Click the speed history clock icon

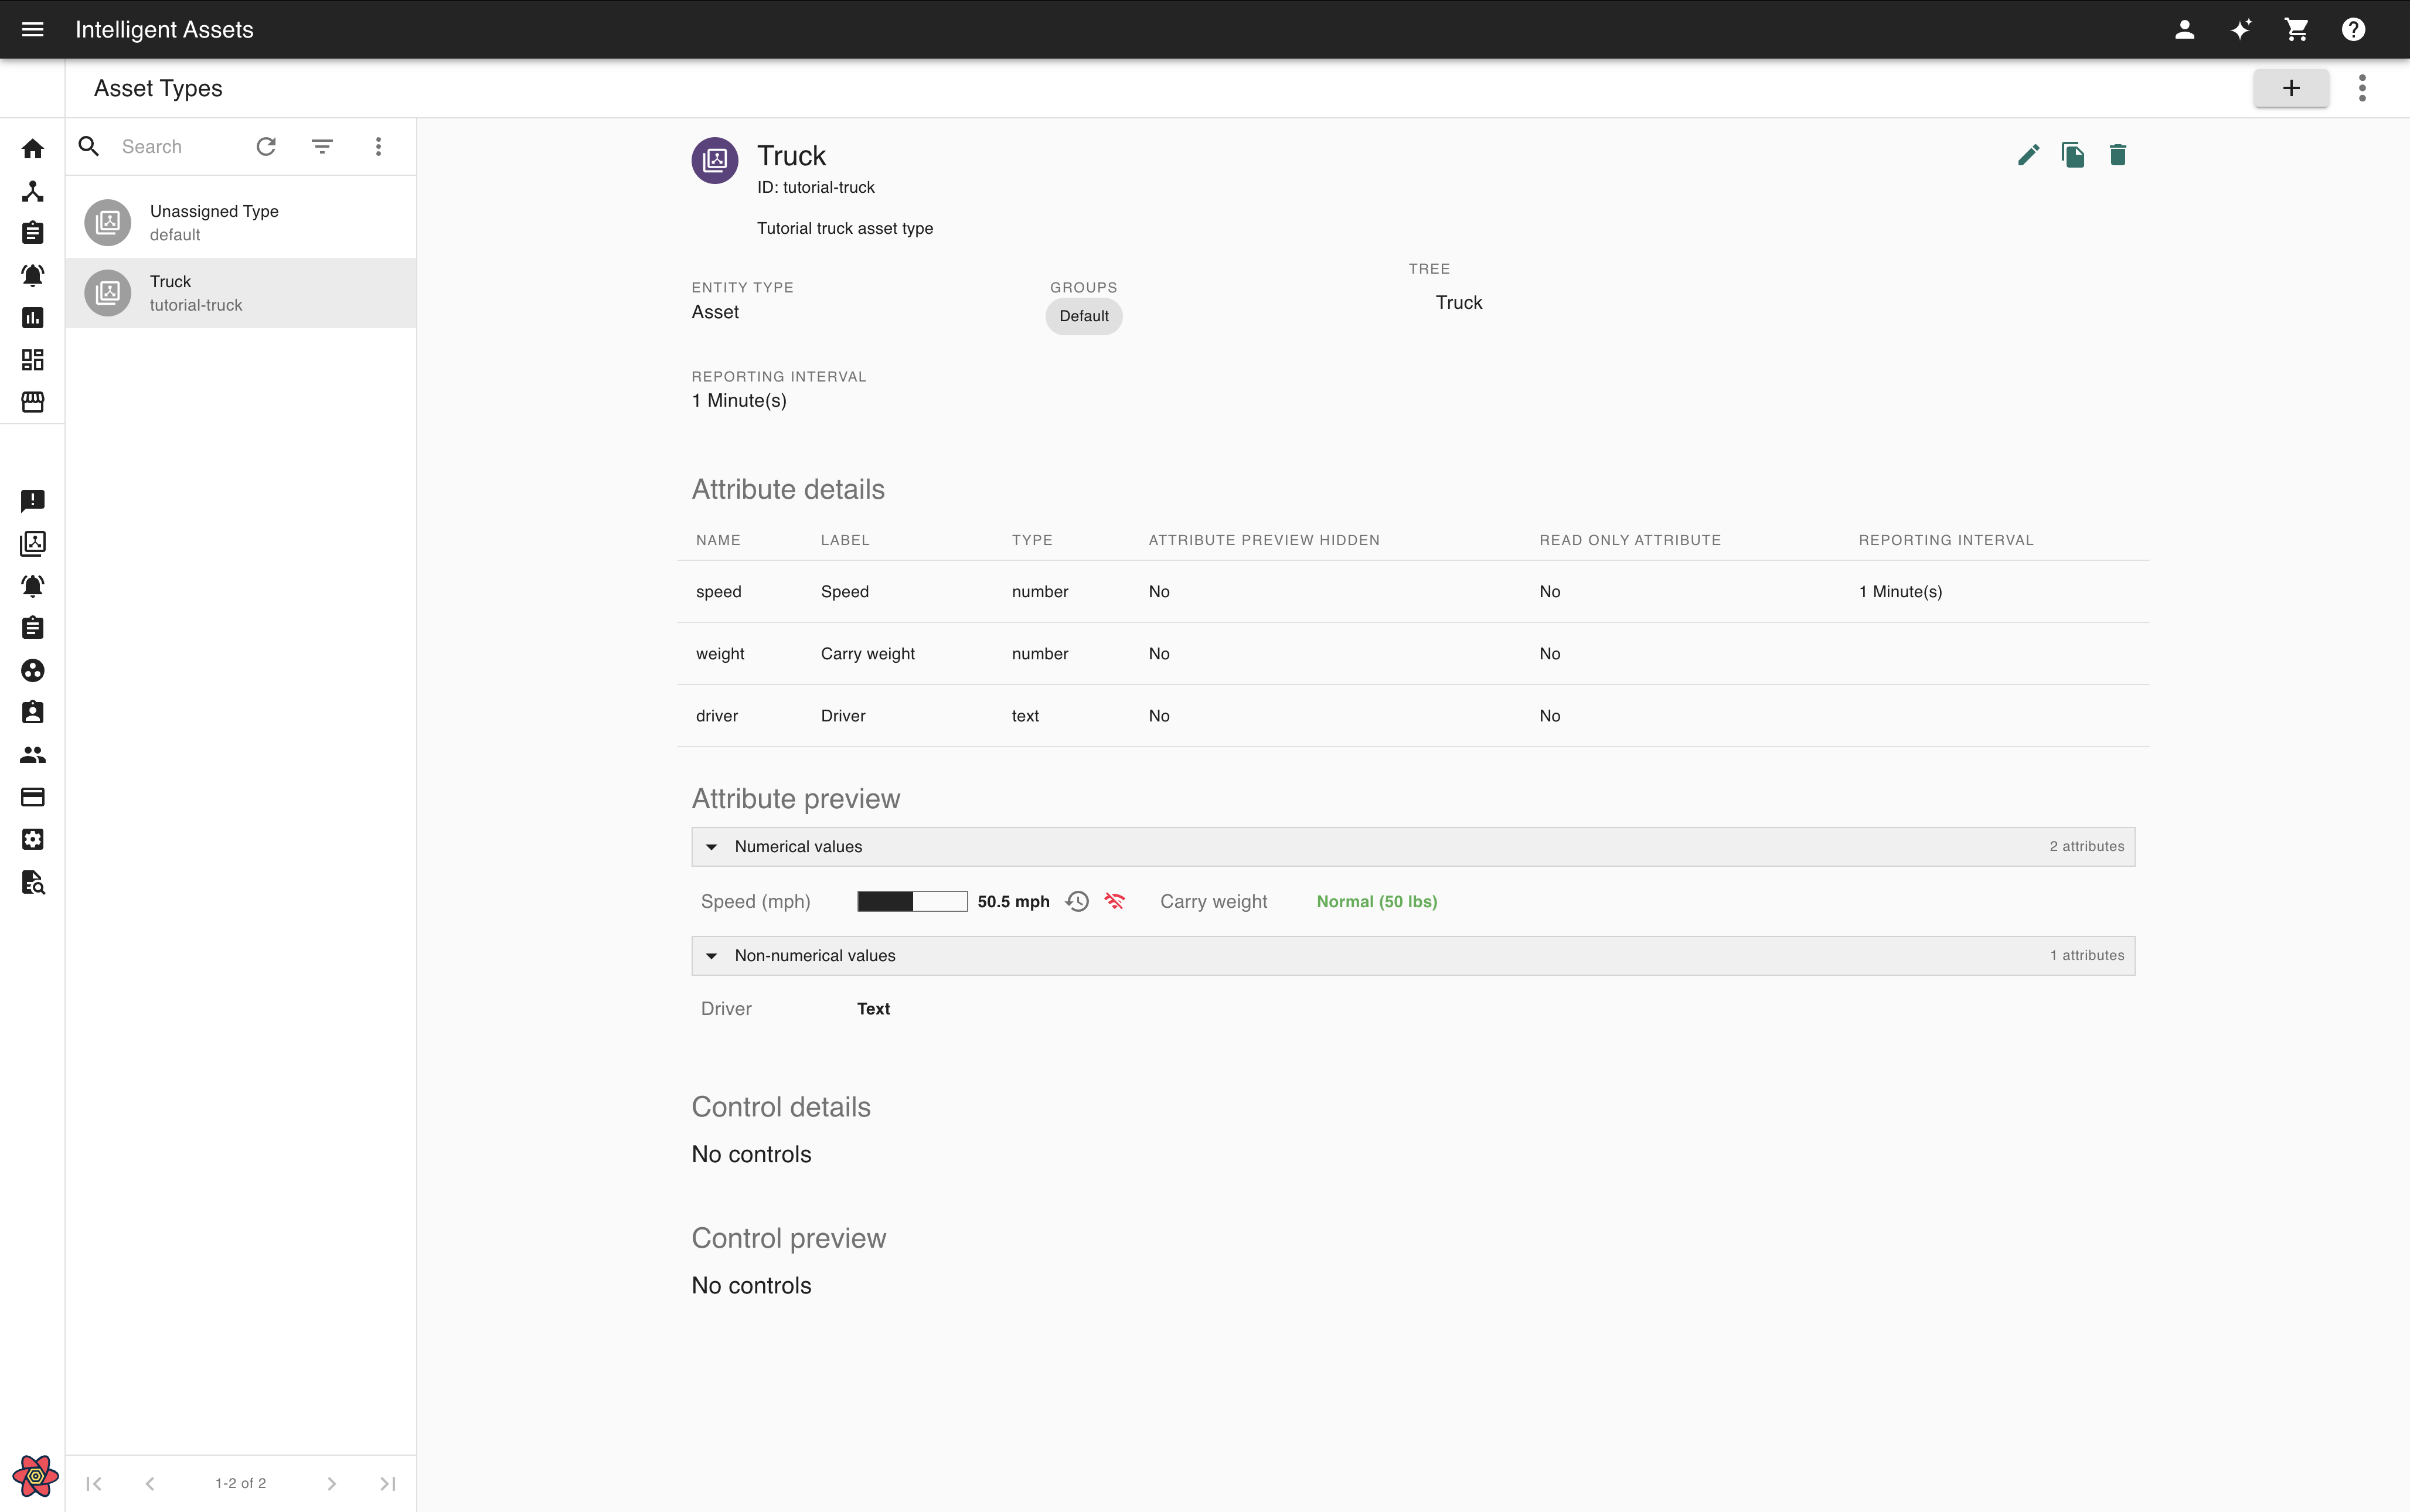(x=1077, y=901)
